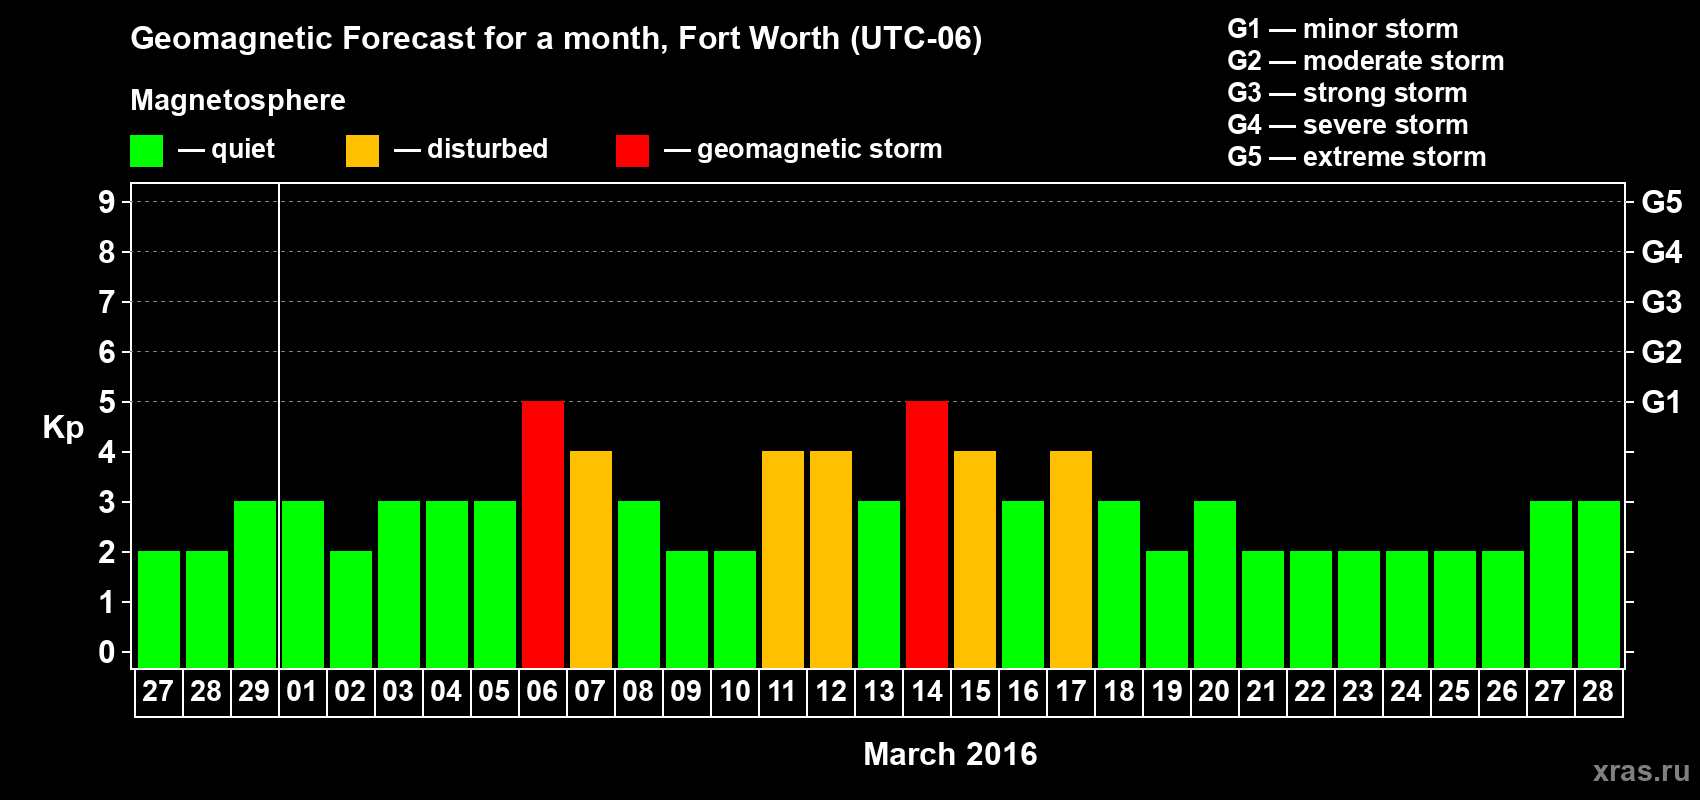Screen dimensions: 1700x800
Task: Click the 'quiet' legend label
Action: coord(243,149)
